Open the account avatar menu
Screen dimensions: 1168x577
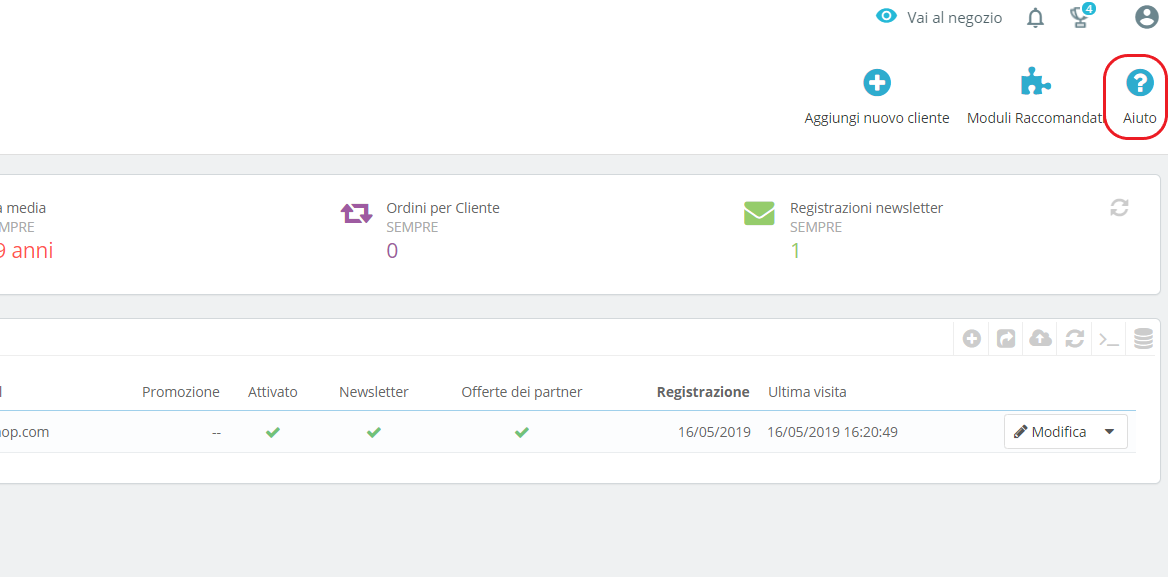[x=1145, y=17]
